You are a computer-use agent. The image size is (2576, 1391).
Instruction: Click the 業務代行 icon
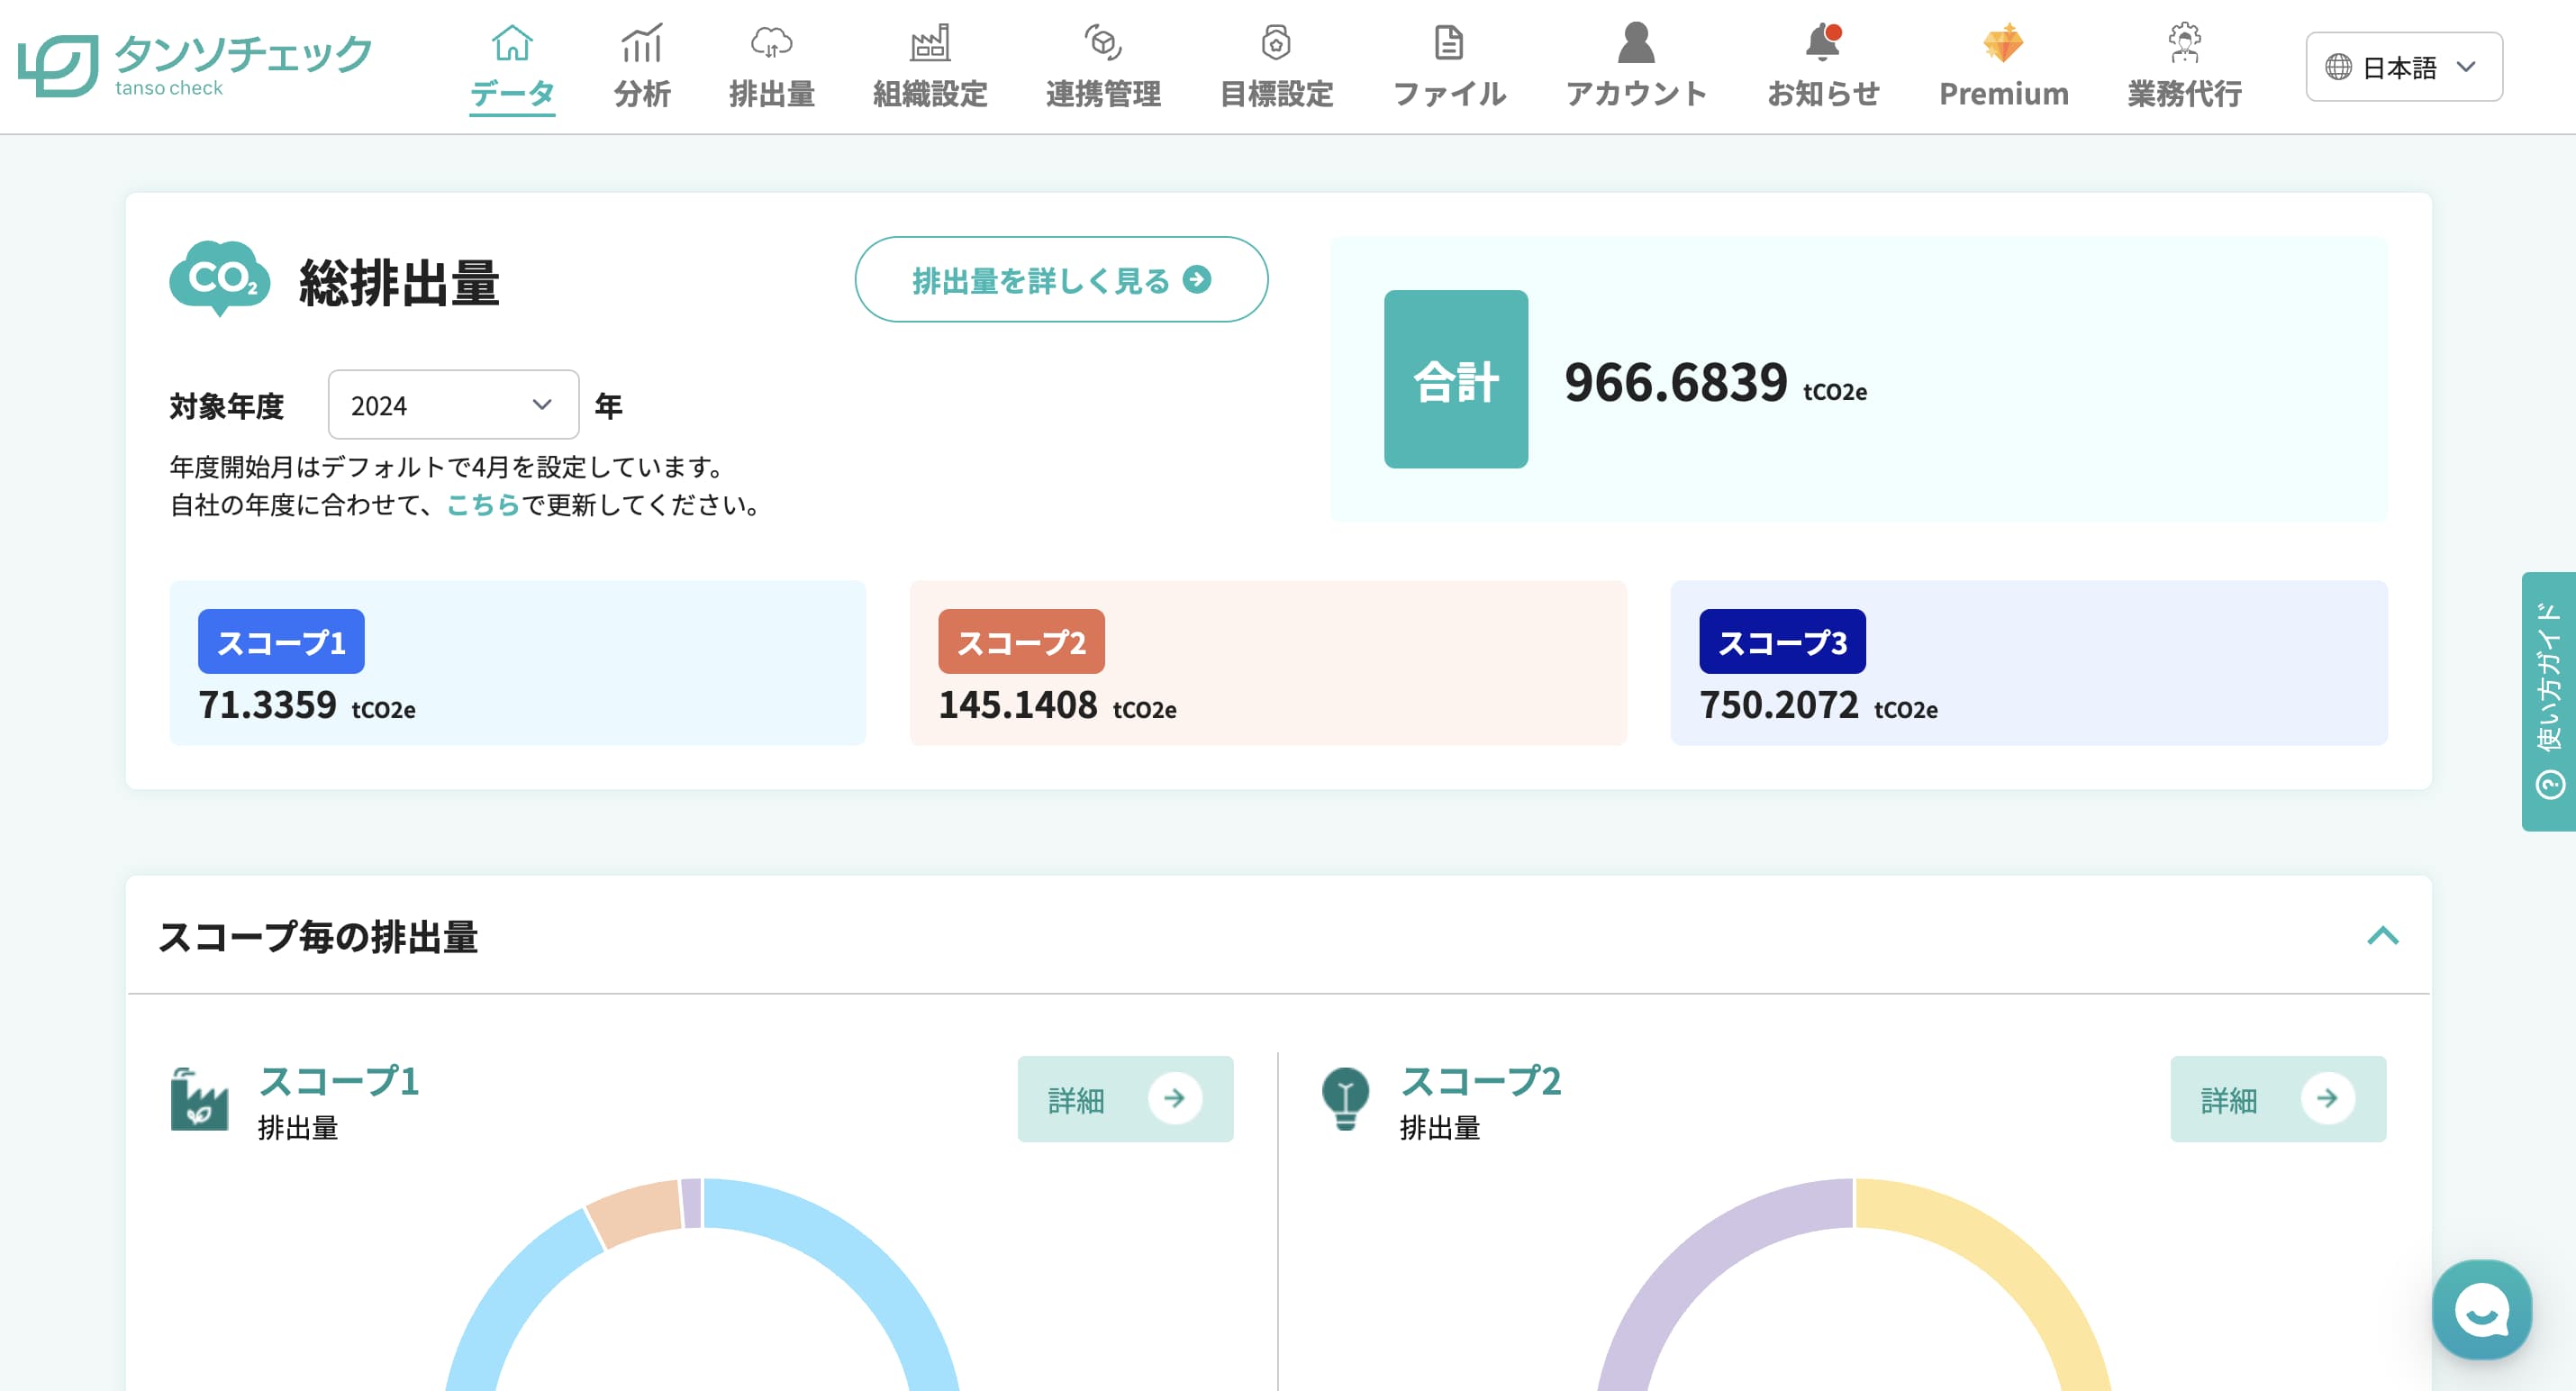pyautogui.click(x=2184, y=43)
